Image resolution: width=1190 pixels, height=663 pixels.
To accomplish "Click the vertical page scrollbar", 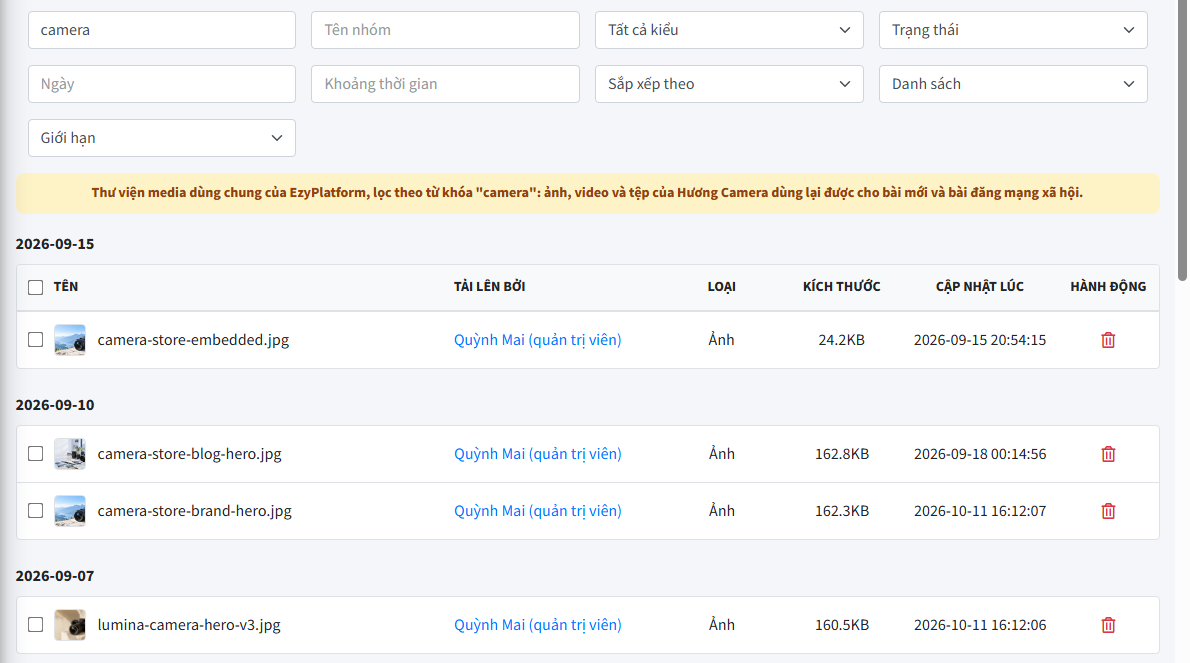I will click(x=1182, y=140).
